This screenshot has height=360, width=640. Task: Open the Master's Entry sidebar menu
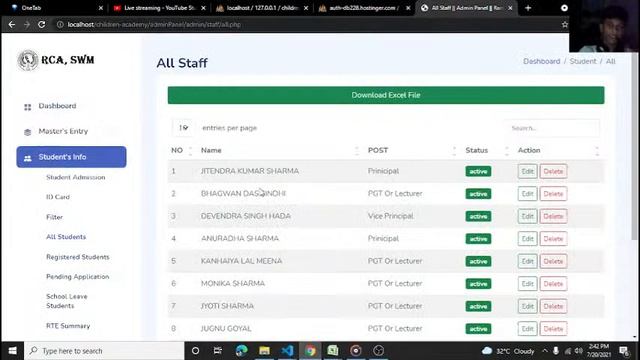click(63, 131)
